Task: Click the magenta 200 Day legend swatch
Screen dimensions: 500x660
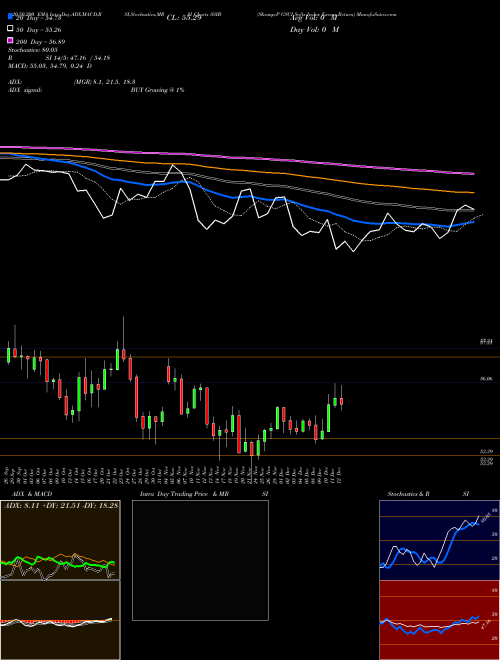Action: click(10, 40)
